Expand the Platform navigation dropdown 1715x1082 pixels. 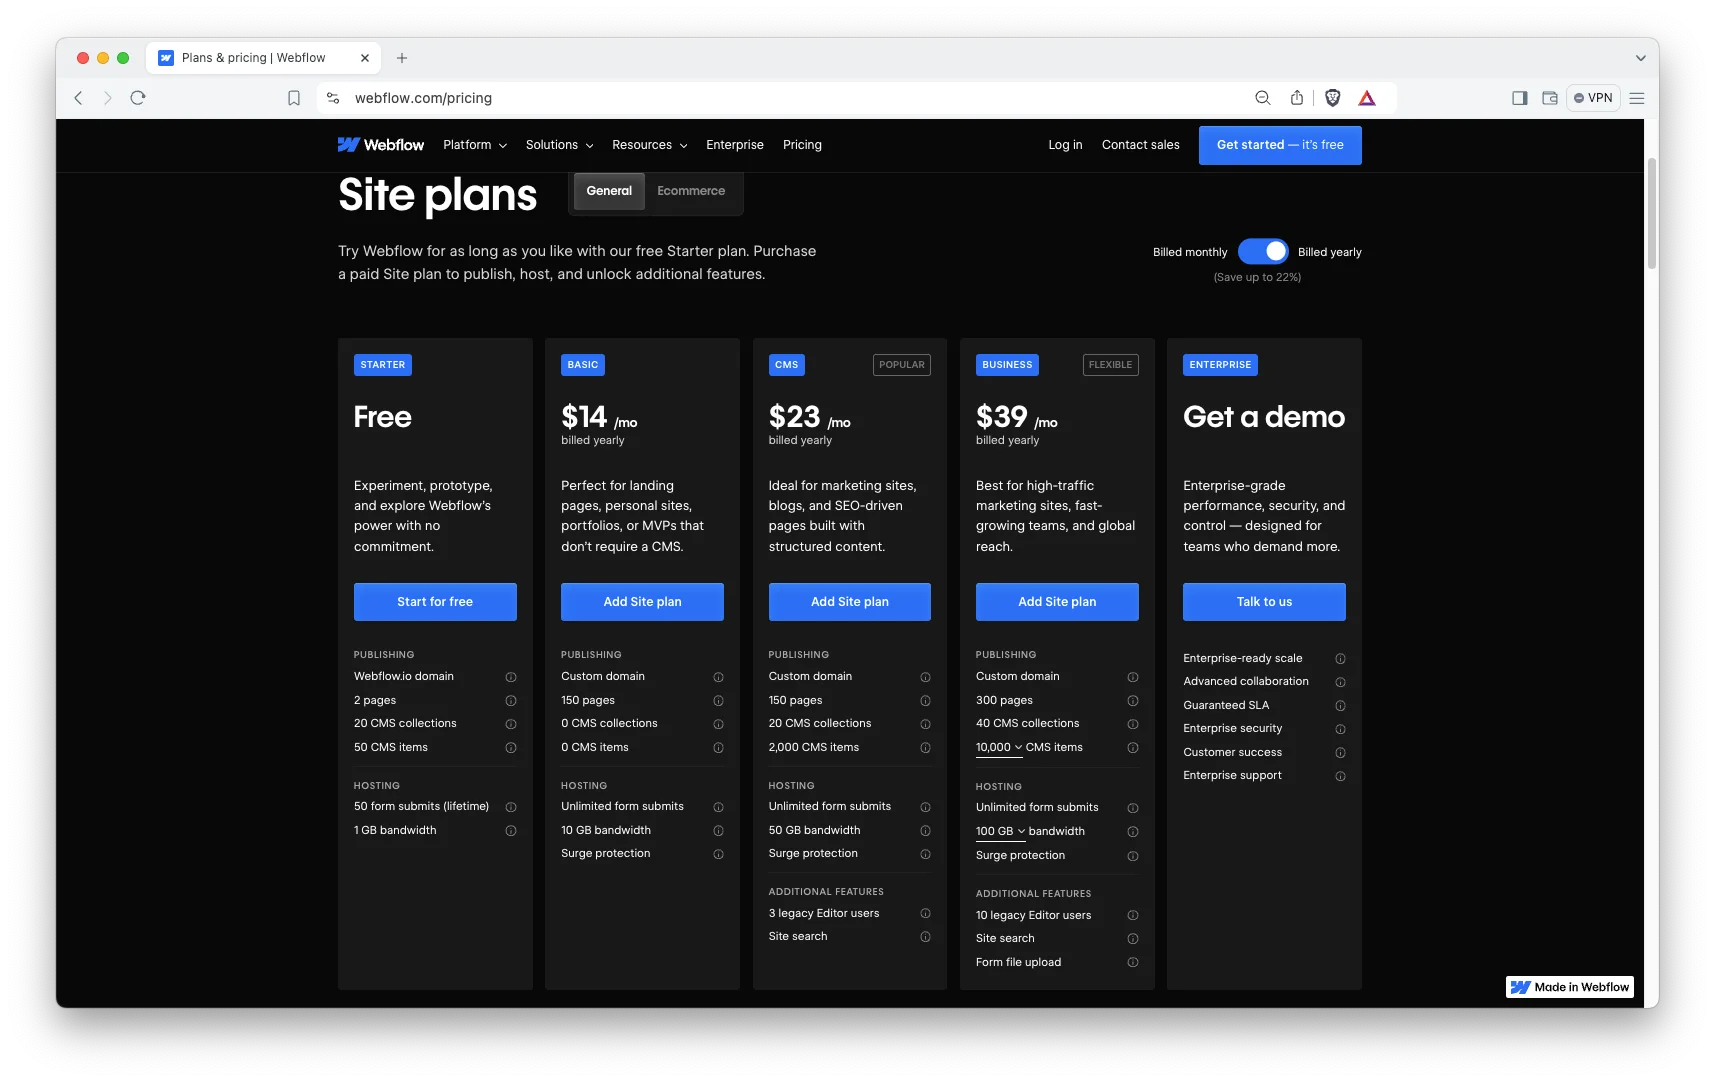[x=475, y=145]
